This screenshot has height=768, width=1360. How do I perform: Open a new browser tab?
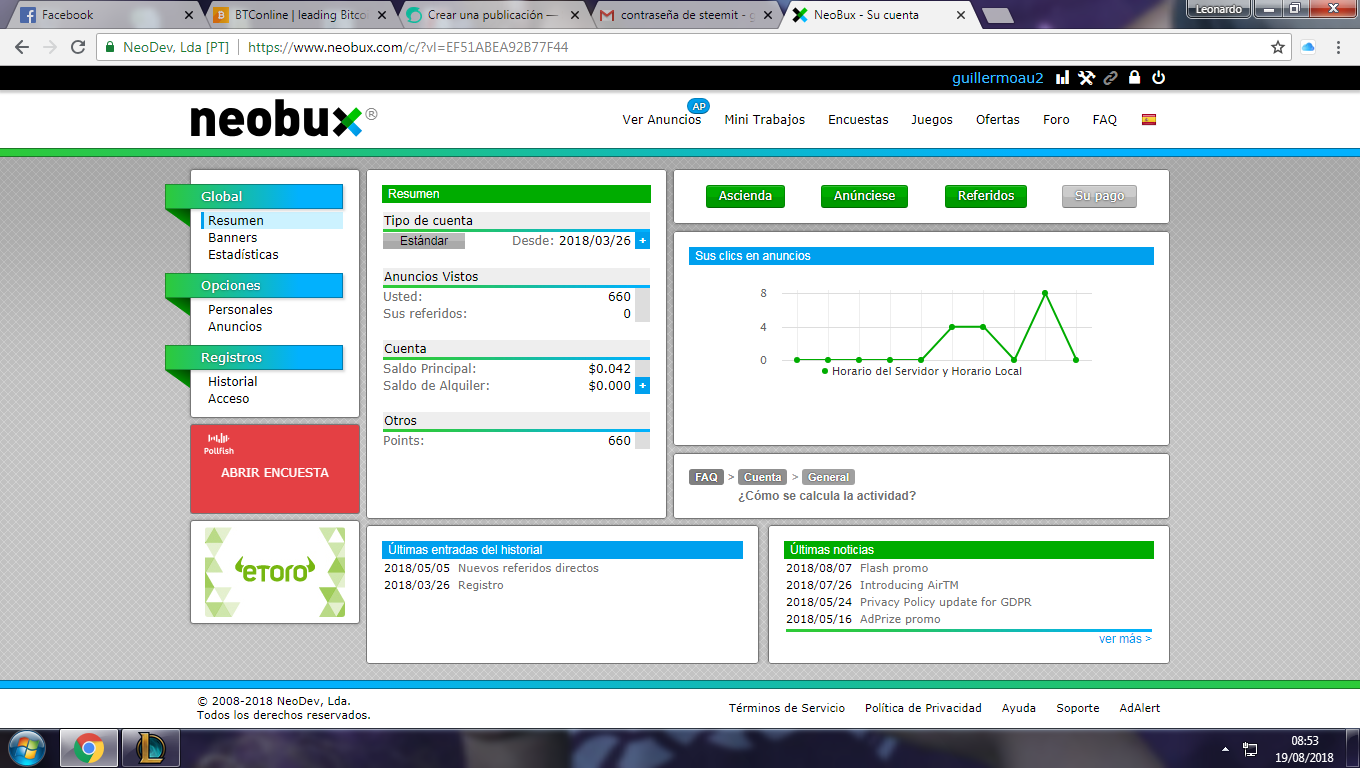coord(997,15)
